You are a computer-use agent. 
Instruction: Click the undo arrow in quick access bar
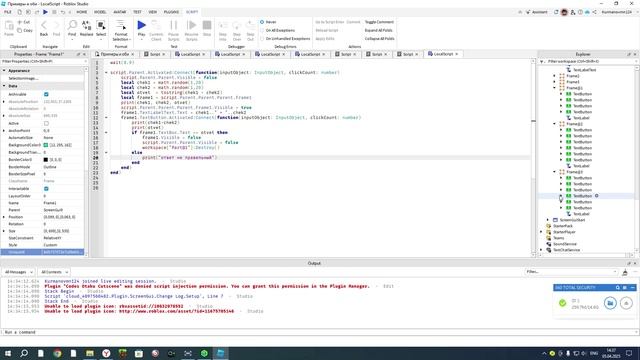63,12
